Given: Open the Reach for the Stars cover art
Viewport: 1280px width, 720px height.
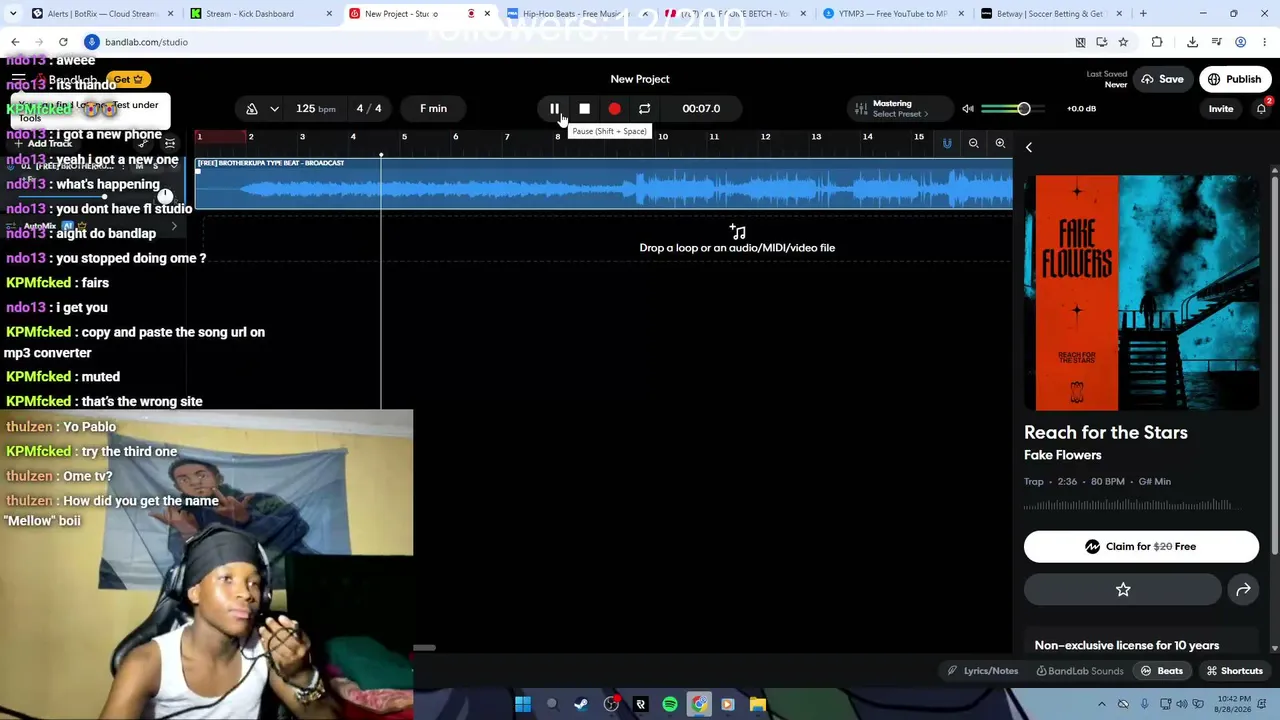Looking at the screenshot, I should [1141, 293].
